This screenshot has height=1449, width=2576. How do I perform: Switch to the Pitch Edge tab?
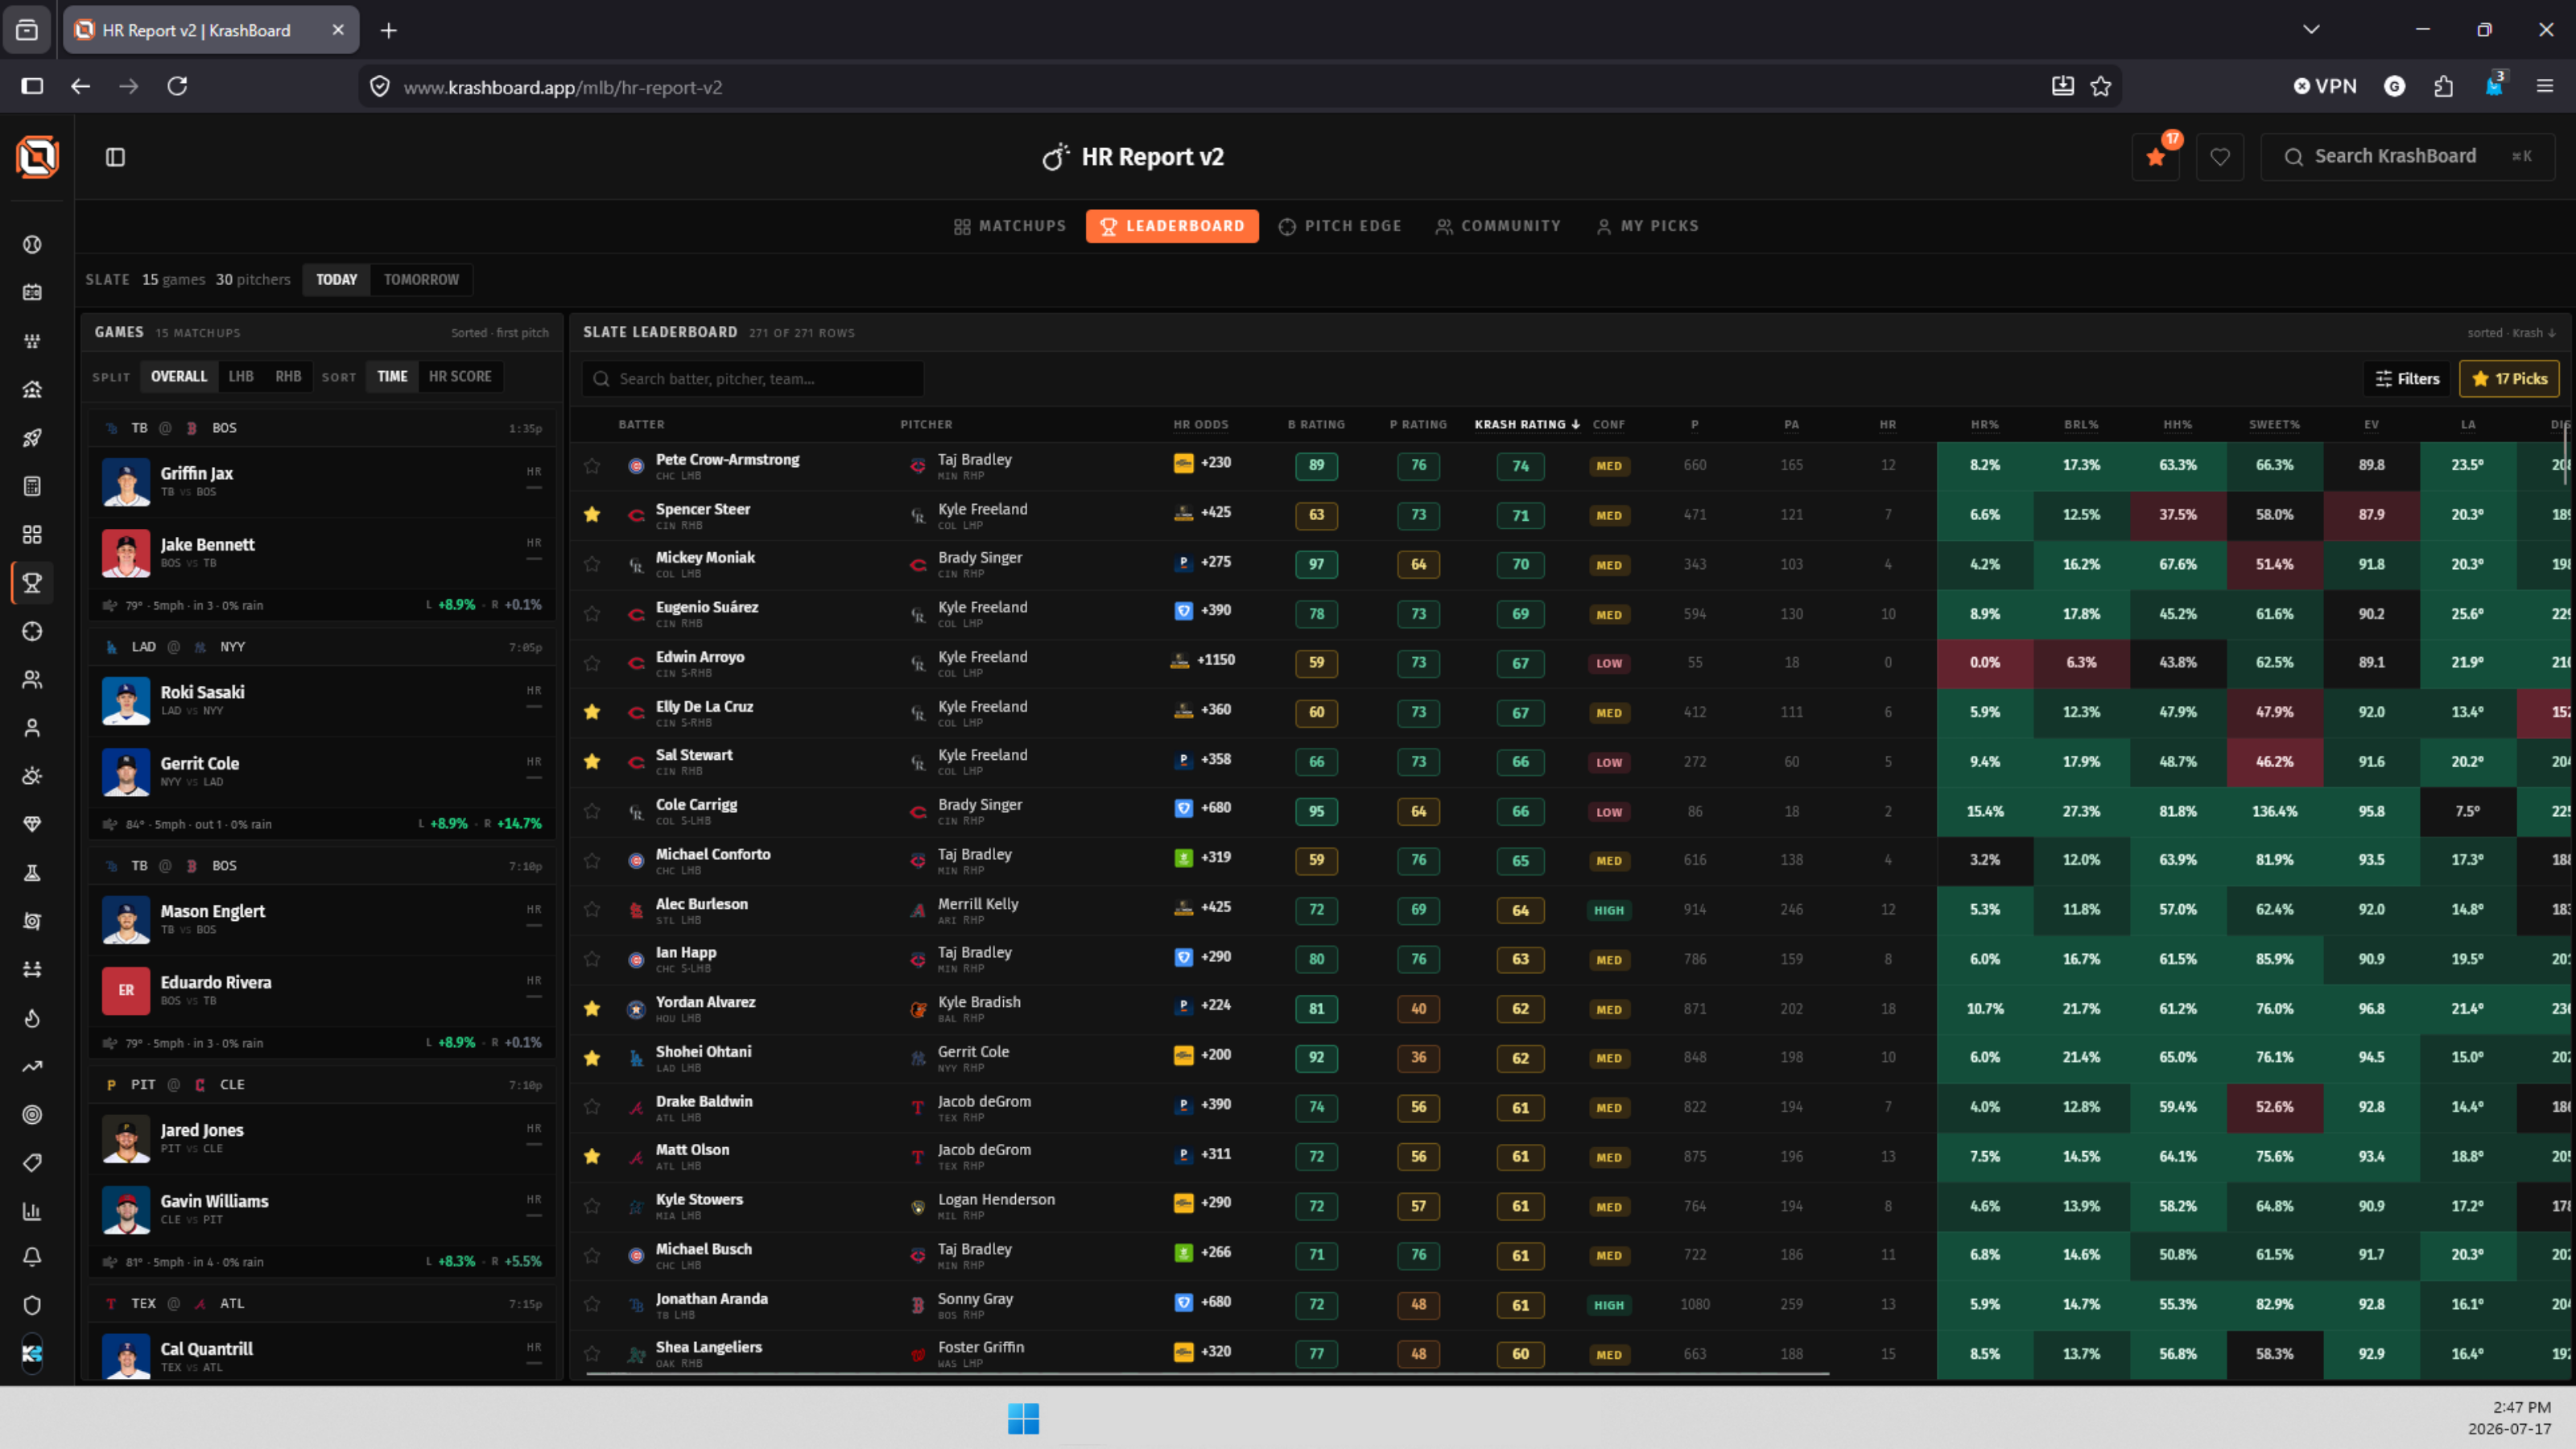(1340, 226)
